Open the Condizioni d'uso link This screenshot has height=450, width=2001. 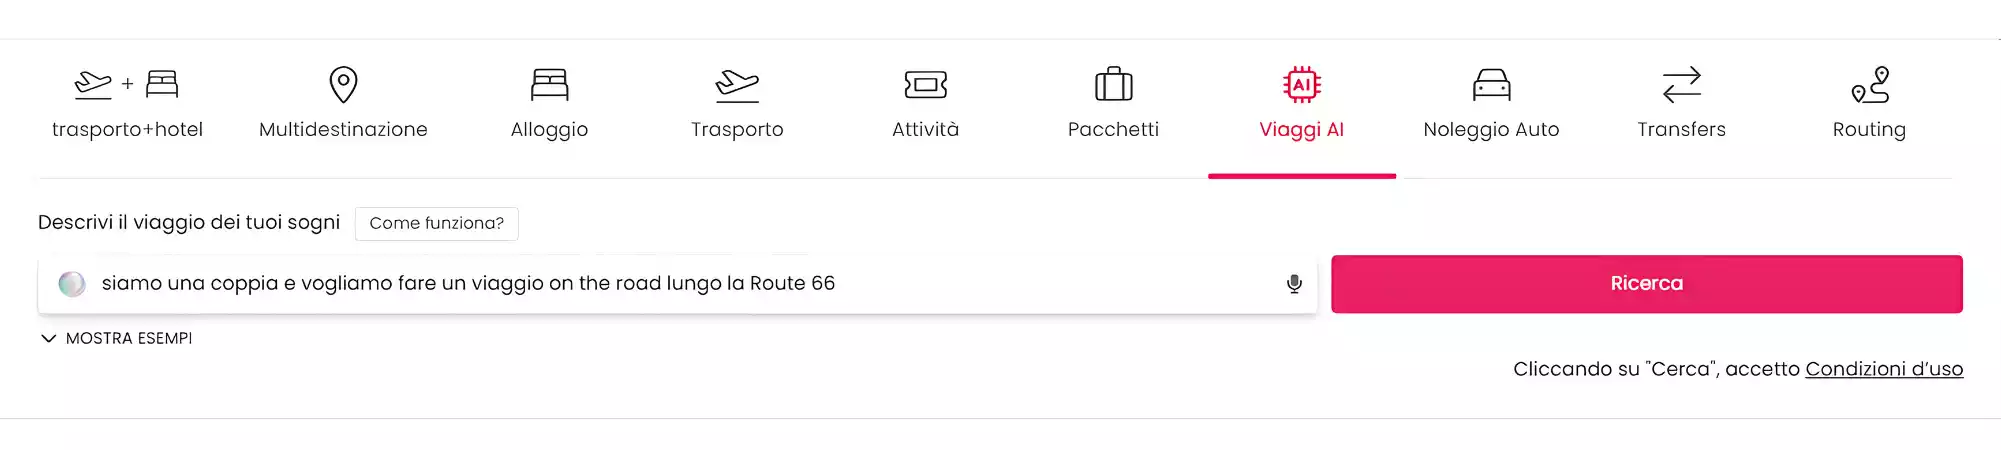click(1883, 369)
